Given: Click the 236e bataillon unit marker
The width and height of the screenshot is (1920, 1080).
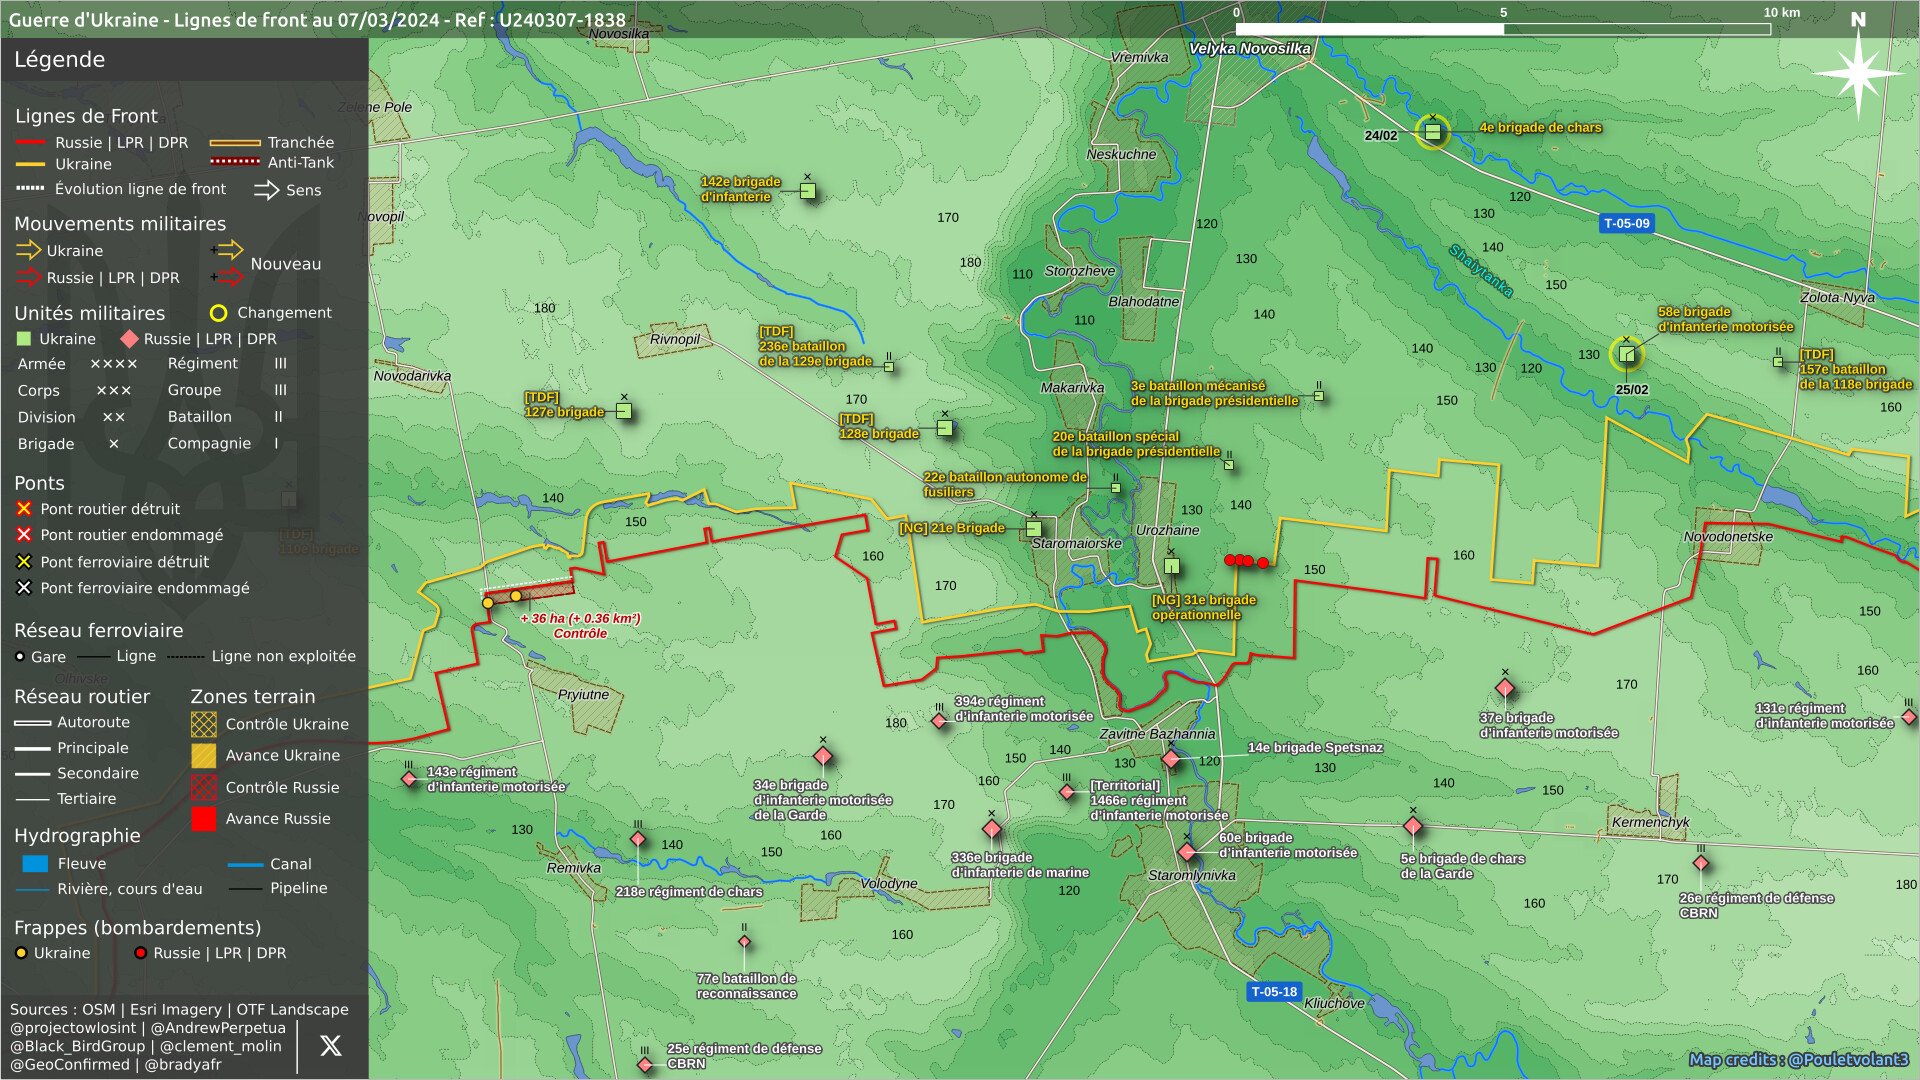Looking at the screenshot, I should (x=889, y=367).
